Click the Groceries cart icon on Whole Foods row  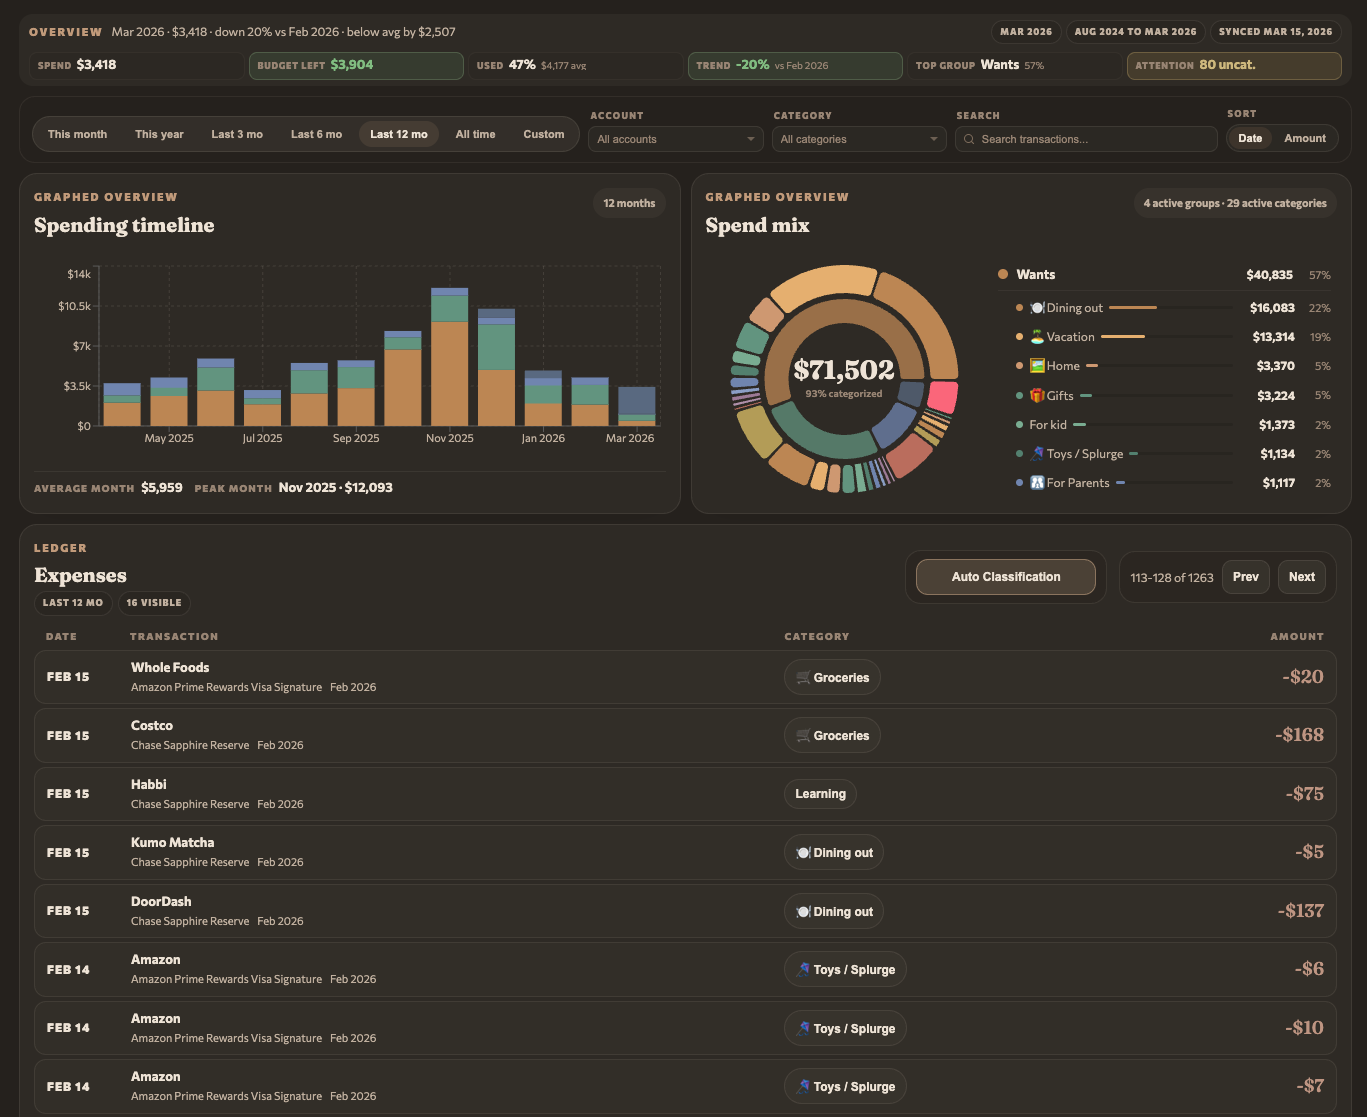pyautogui.click(x=803, y=677)
